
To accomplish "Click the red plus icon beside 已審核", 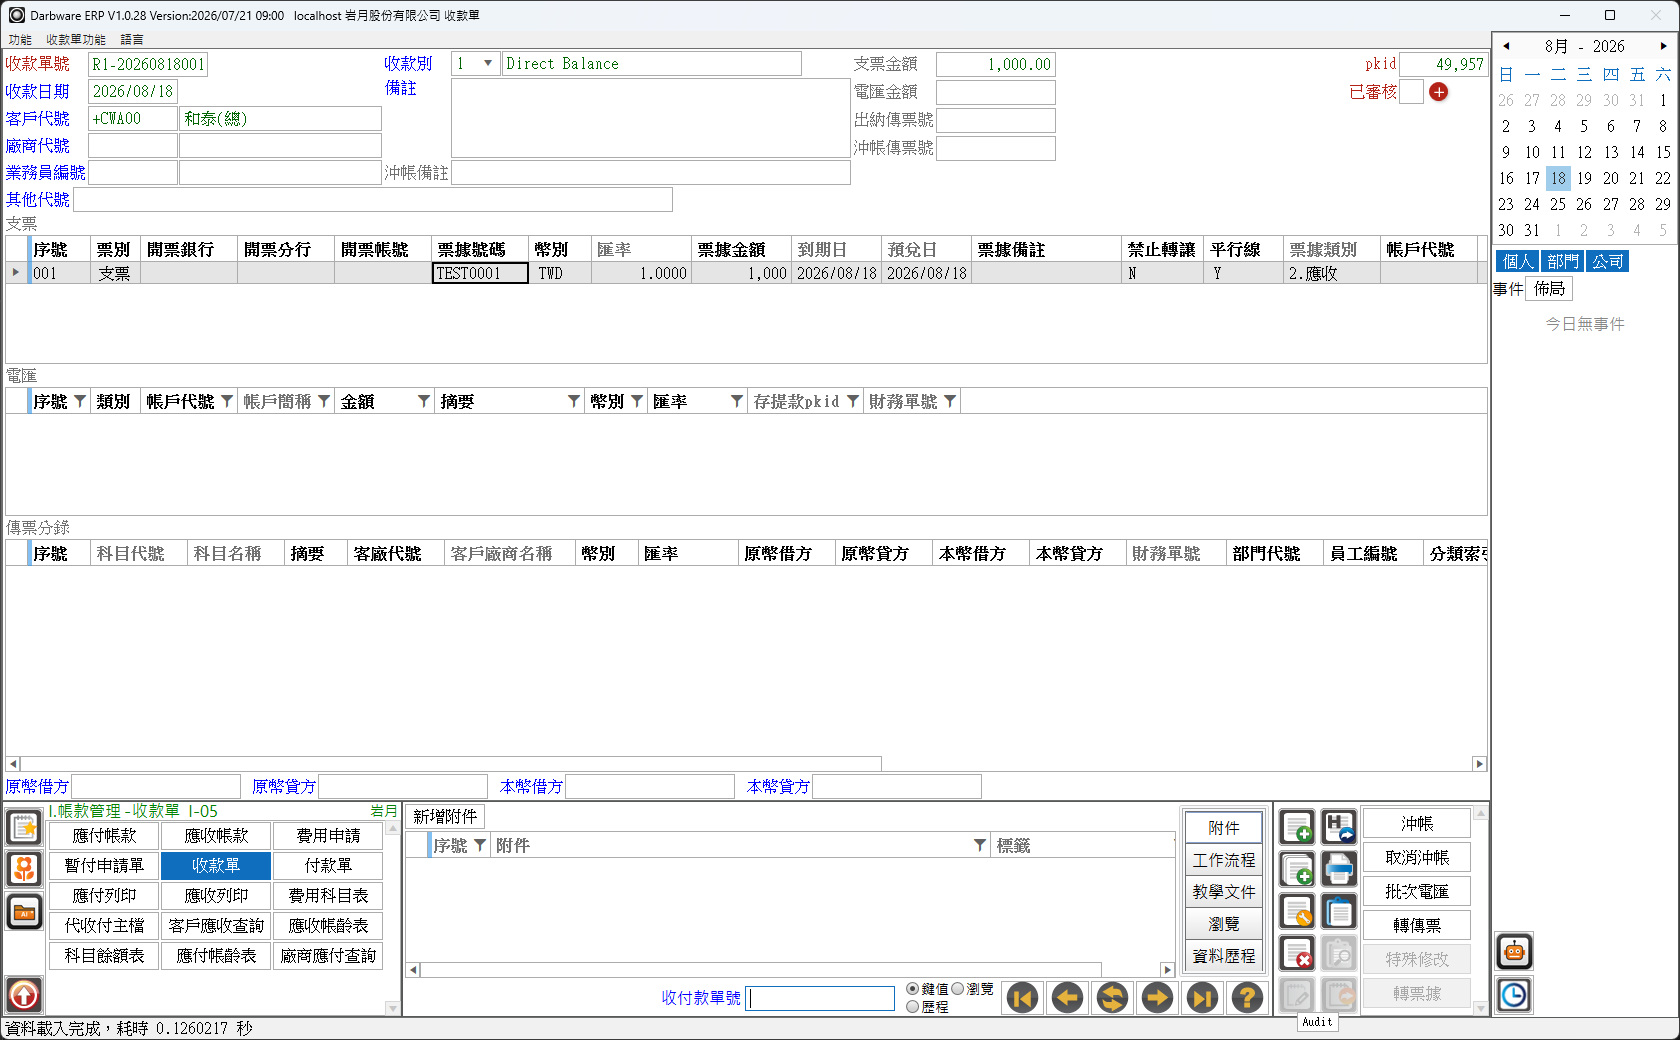I will (1439, 92).
